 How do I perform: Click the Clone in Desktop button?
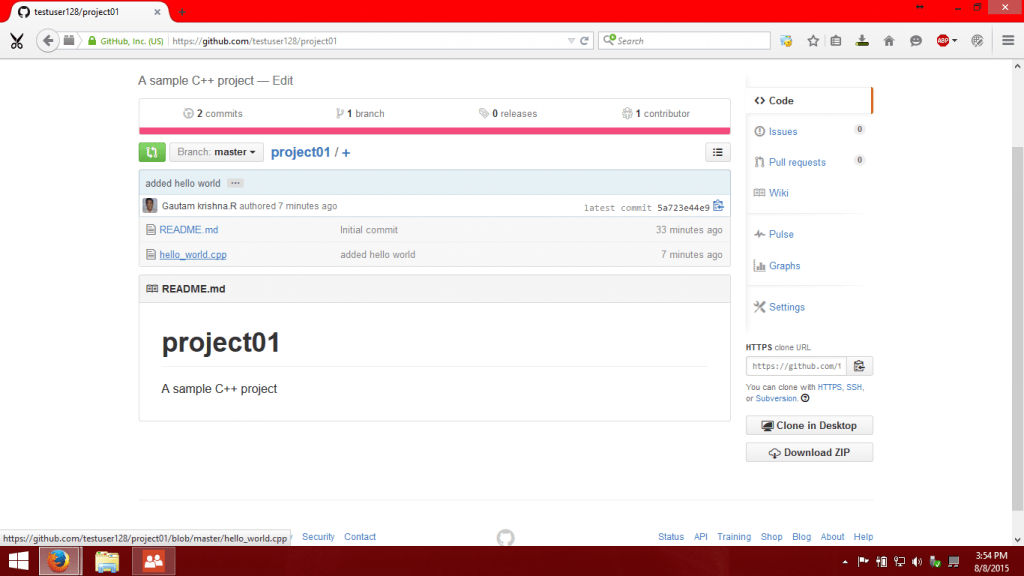tap(809, 425)
